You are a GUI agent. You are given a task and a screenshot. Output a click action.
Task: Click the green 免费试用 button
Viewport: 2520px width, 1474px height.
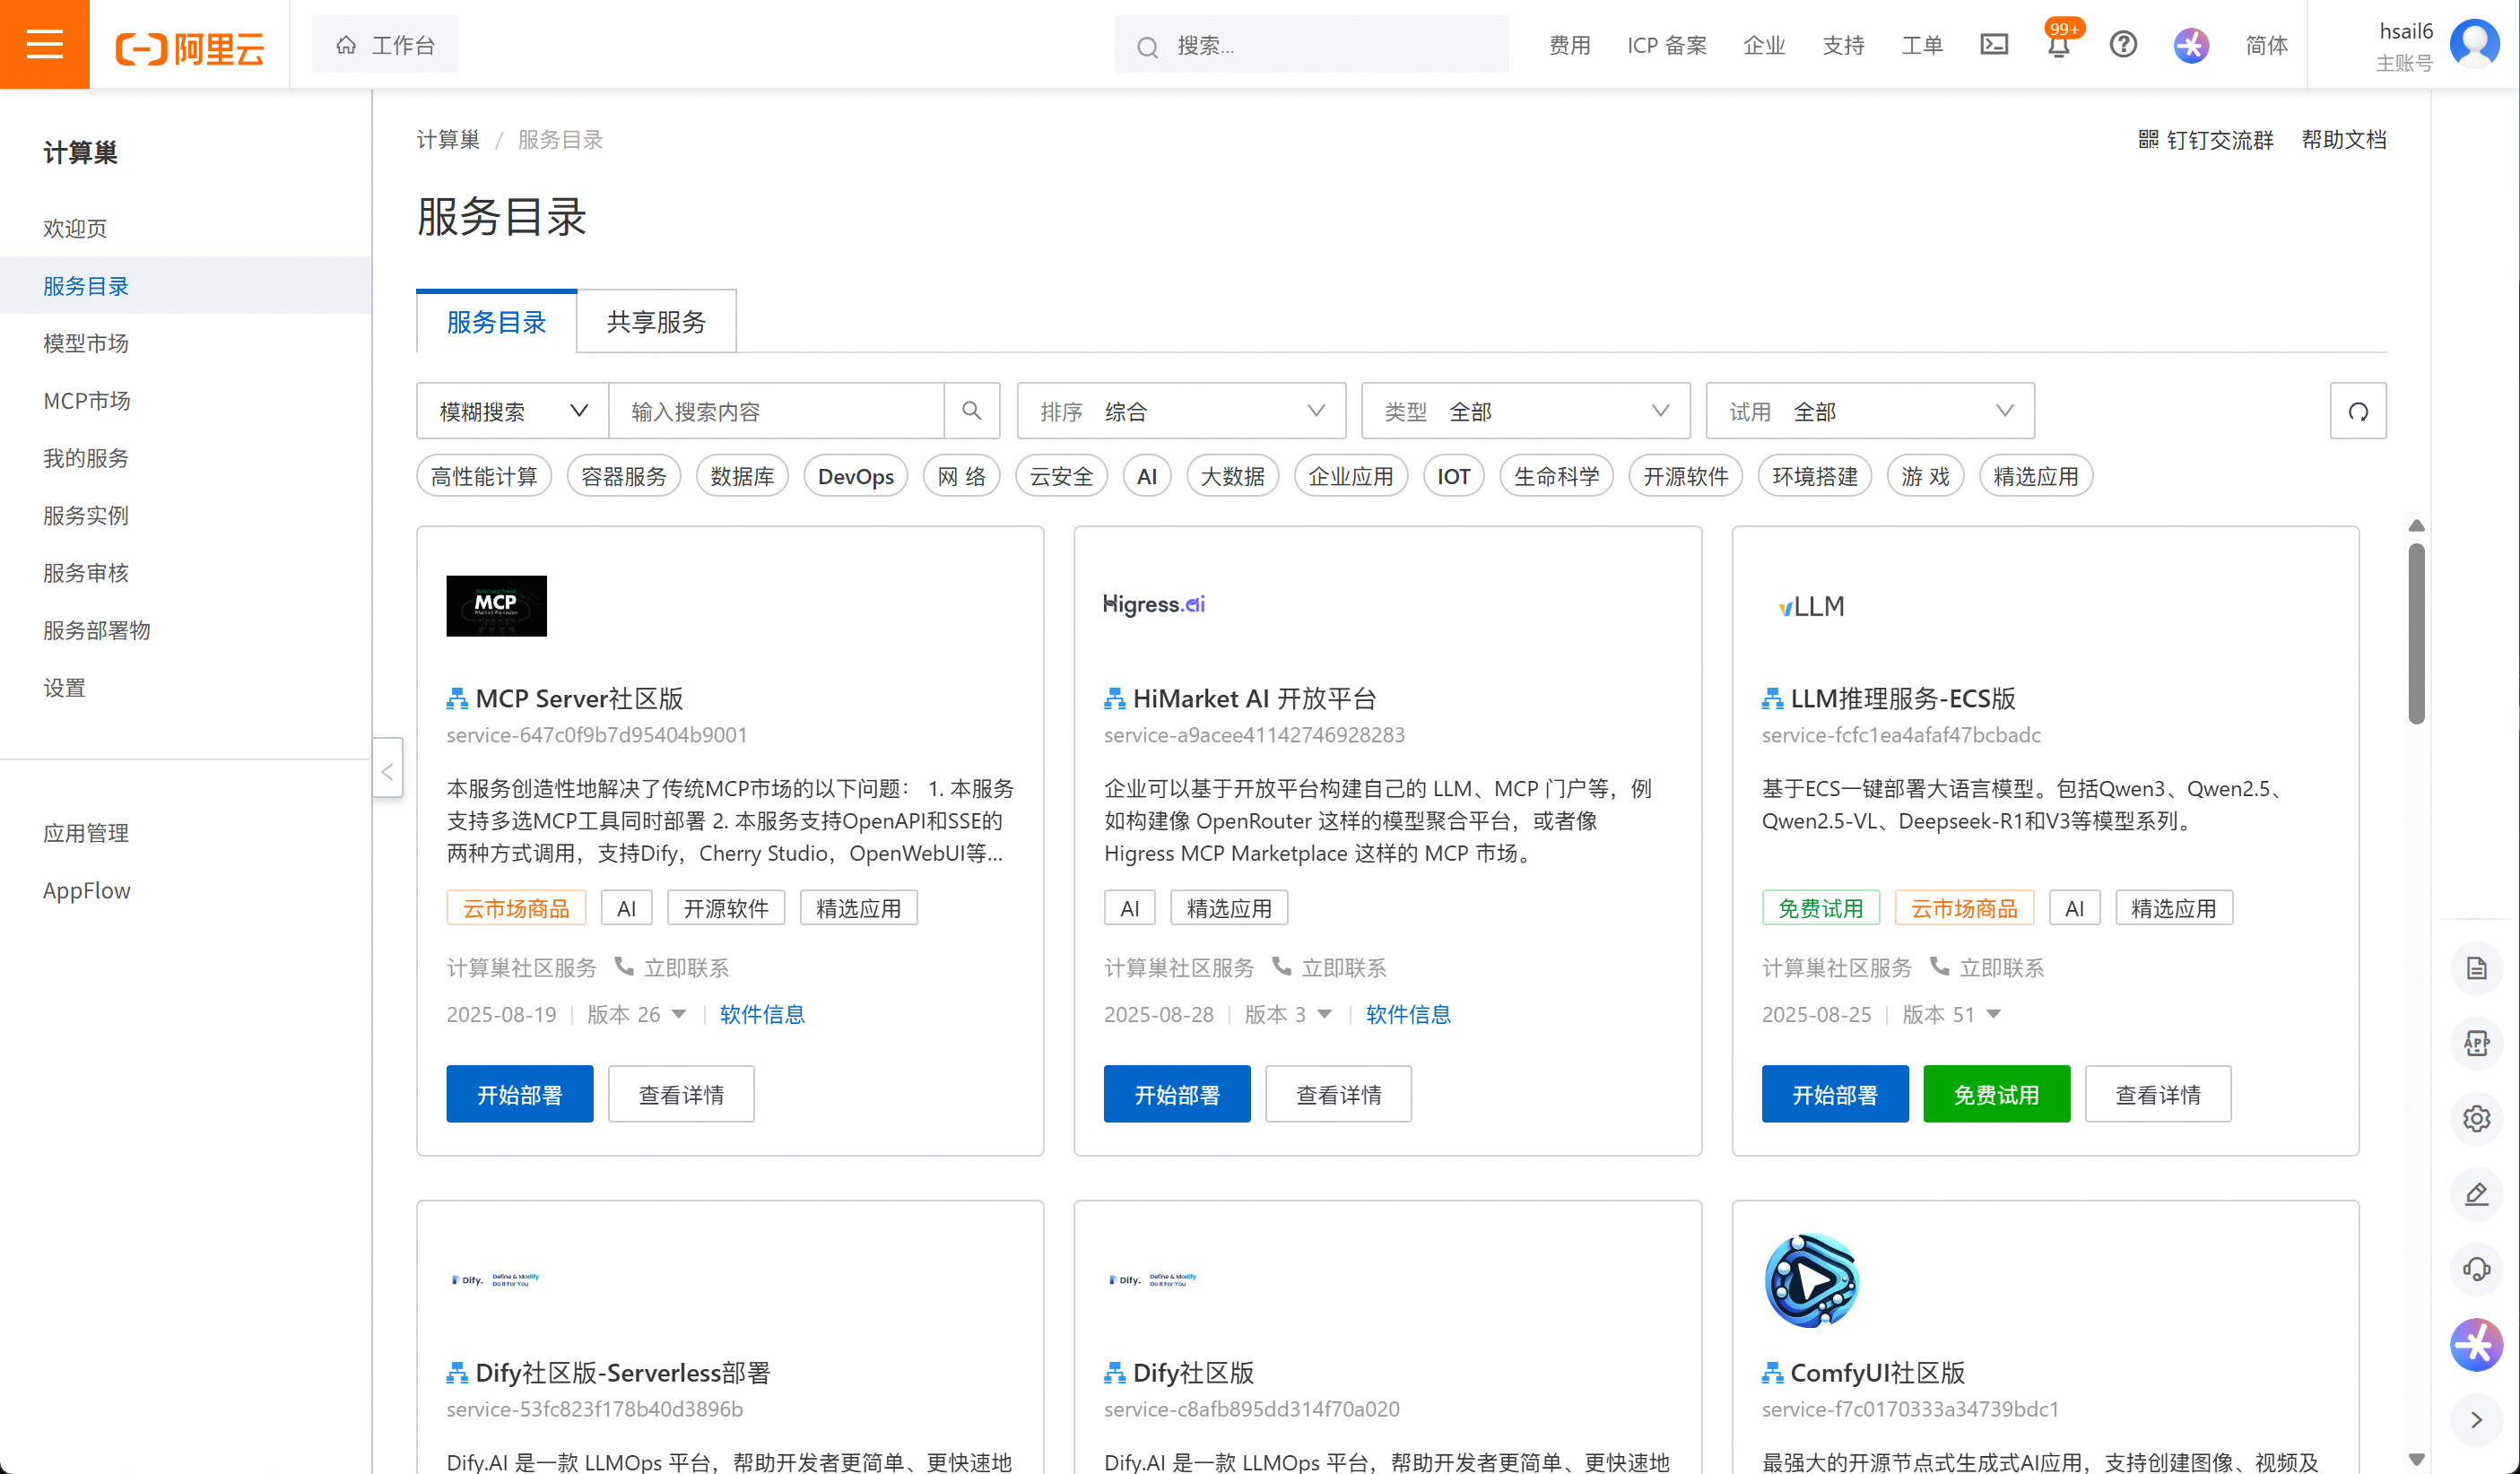pyautogui.click(x=1996, y=1094)
